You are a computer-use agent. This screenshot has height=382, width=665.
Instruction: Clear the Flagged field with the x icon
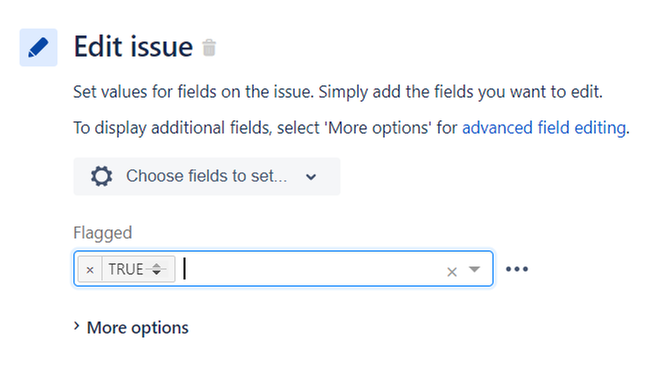tap(452, 272)
